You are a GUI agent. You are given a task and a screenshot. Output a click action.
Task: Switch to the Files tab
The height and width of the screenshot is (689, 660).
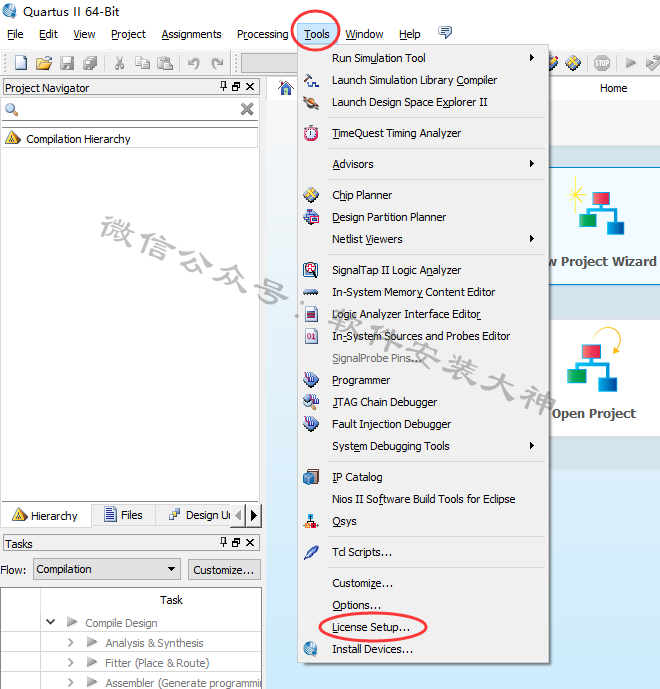(x=123, y=515)
